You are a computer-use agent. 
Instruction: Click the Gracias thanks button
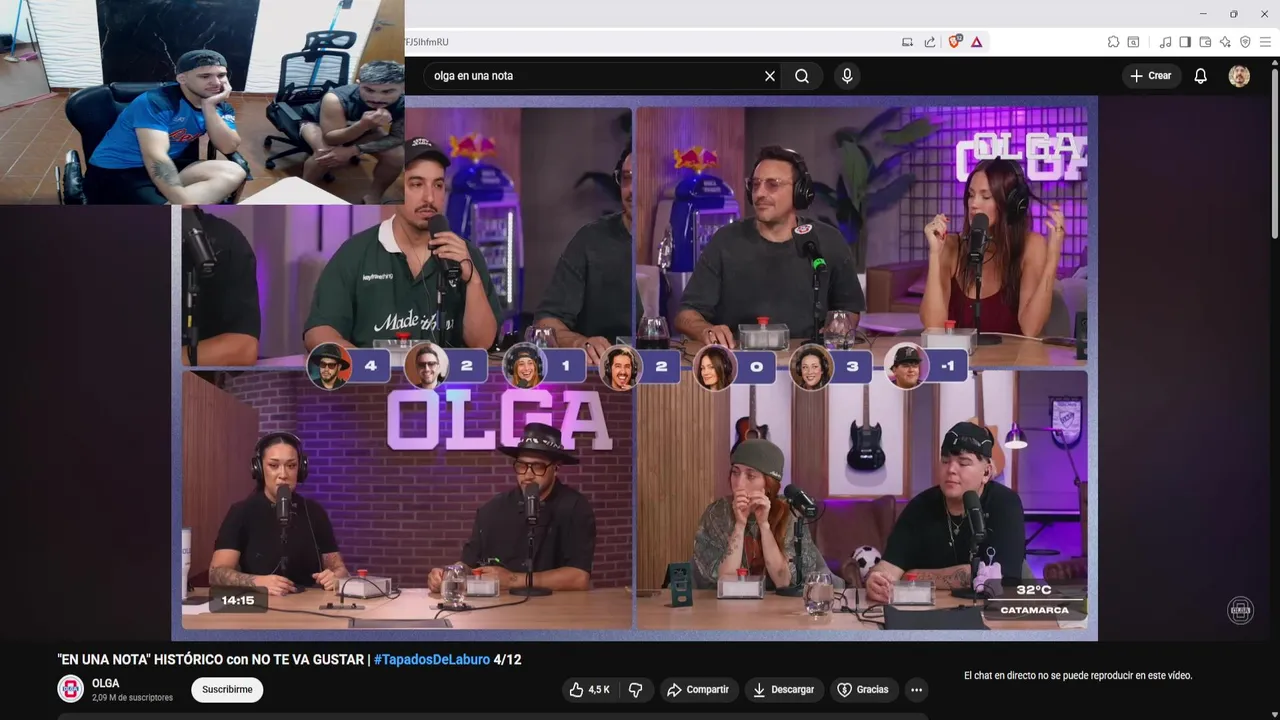tap(863, 690)
